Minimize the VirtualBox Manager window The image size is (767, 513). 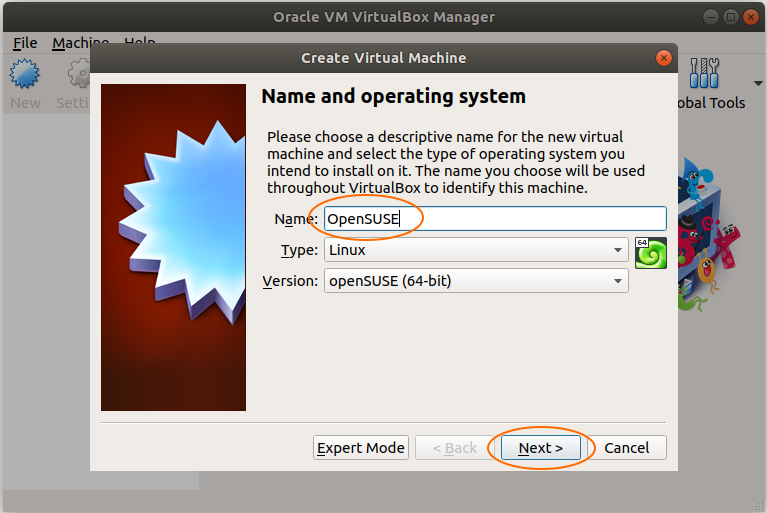click(710, 17)
